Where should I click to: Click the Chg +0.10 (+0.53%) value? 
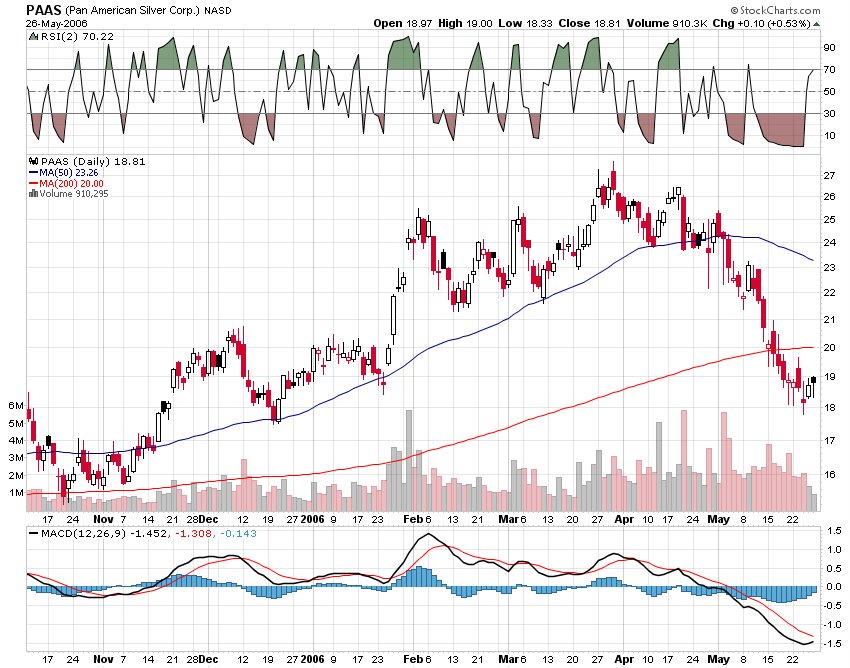coord(762,23)
